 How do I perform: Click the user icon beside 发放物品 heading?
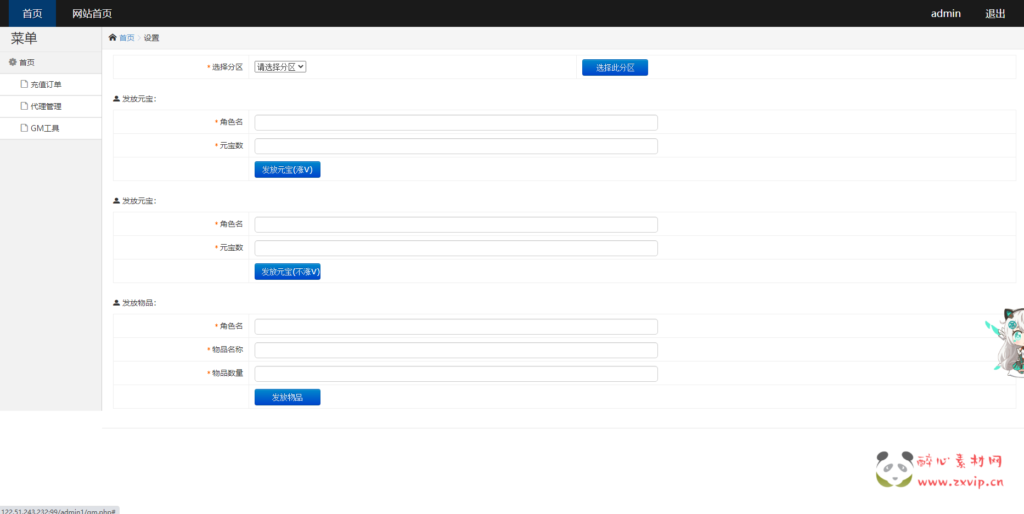(x=117, y=303)
